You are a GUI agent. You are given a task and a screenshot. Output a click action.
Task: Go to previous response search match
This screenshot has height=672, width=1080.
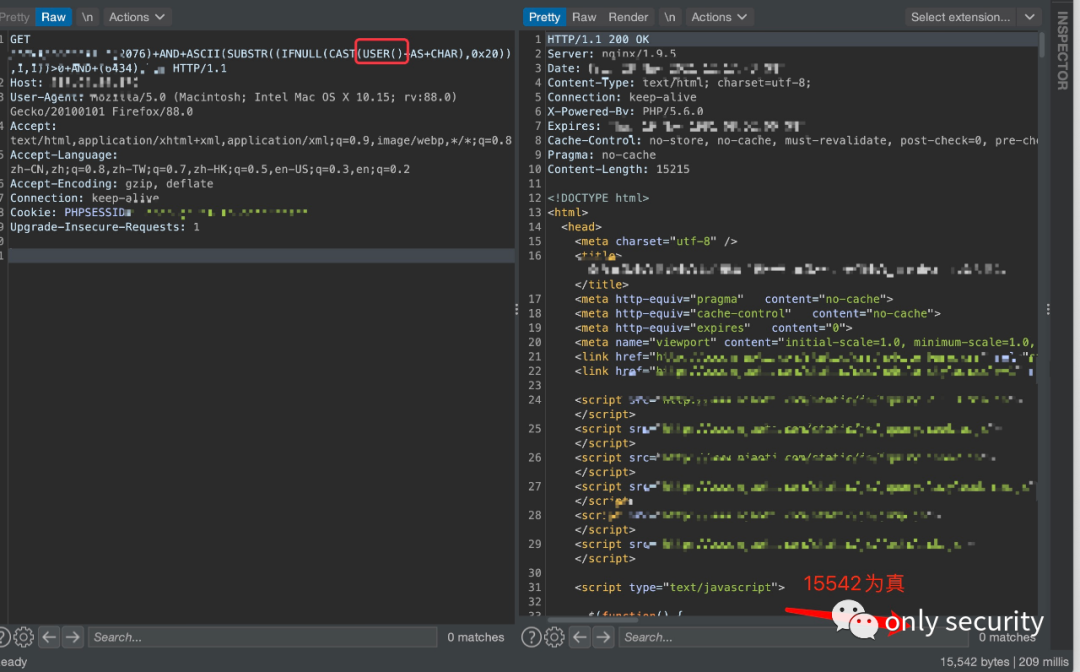click(x=580, y=638)
